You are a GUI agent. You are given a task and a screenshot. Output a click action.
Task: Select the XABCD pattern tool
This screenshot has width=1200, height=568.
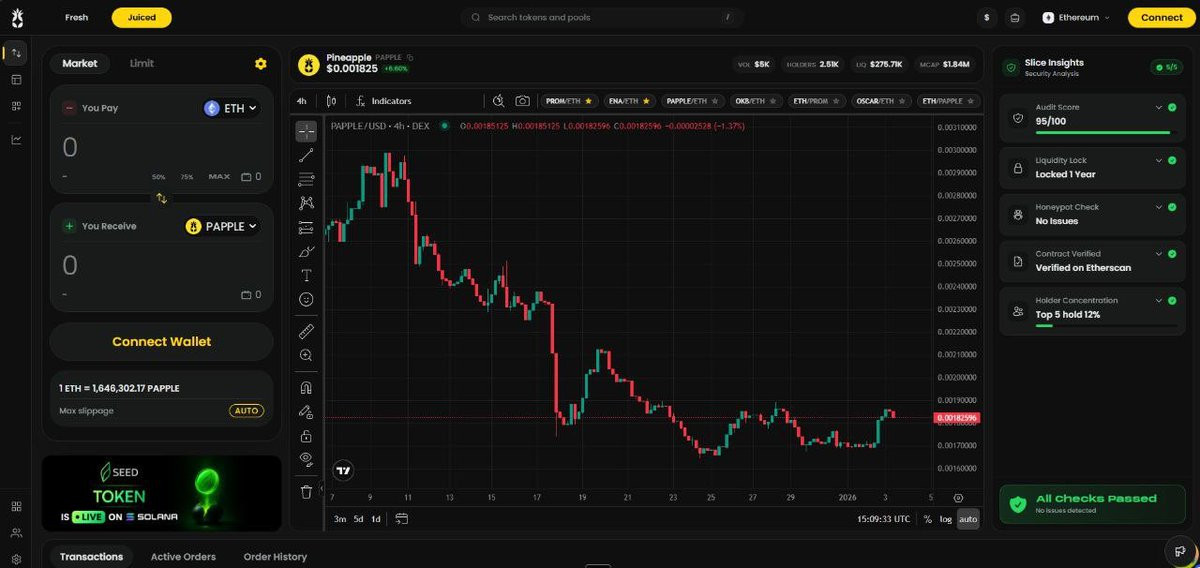306,203
